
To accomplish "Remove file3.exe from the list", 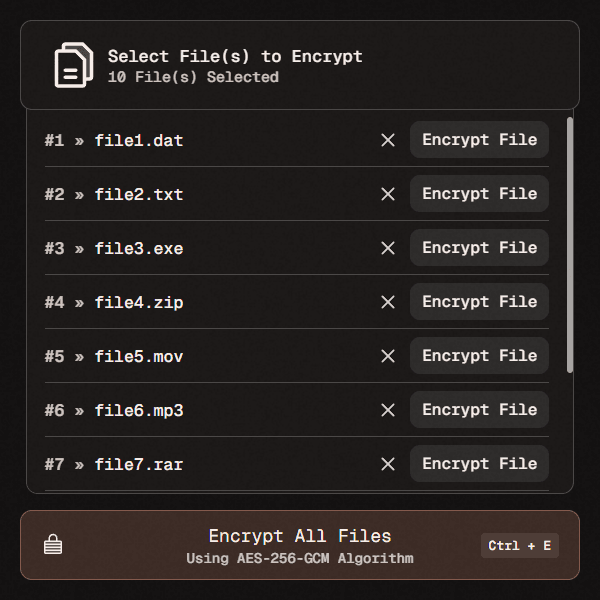I will point(388,248).
